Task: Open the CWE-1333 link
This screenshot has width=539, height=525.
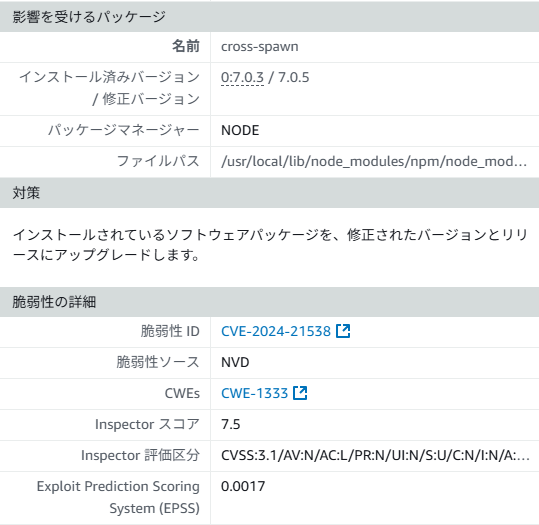Action: (x=254, y=393)
